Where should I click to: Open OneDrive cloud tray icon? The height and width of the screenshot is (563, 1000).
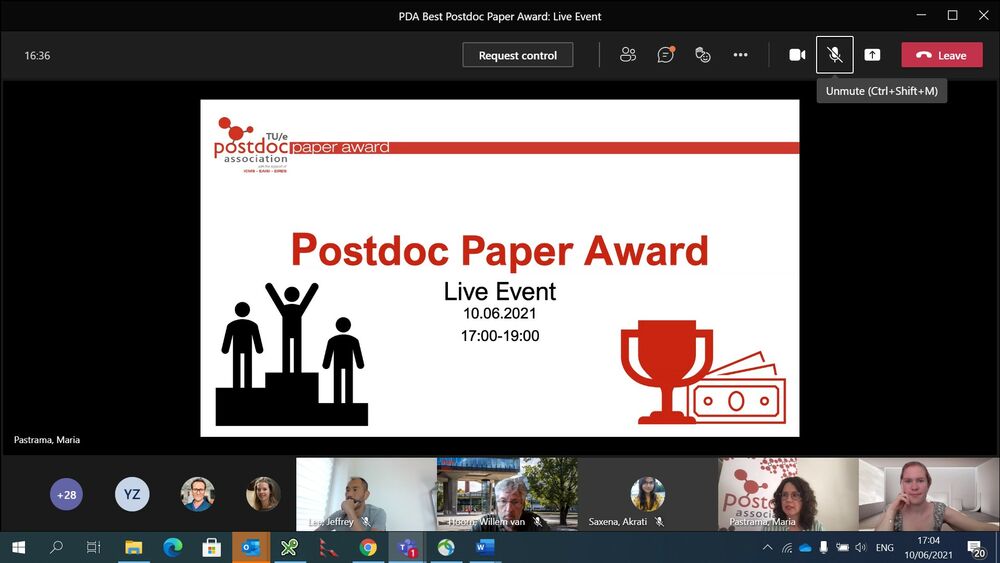pyautogui.click(x=805, y=547)
